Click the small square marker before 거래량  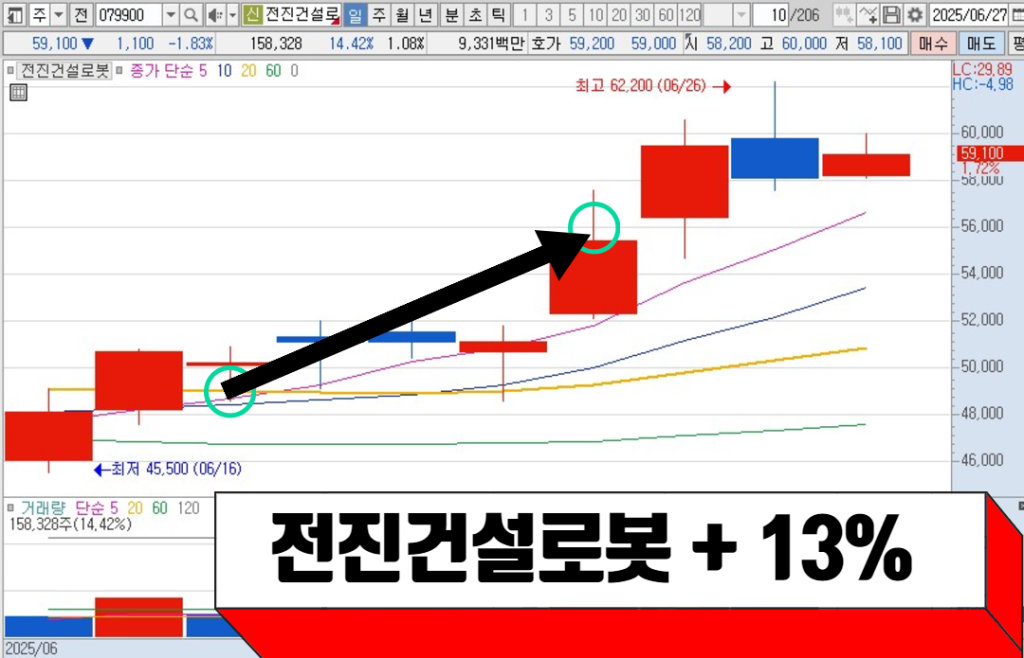[9, 507]
